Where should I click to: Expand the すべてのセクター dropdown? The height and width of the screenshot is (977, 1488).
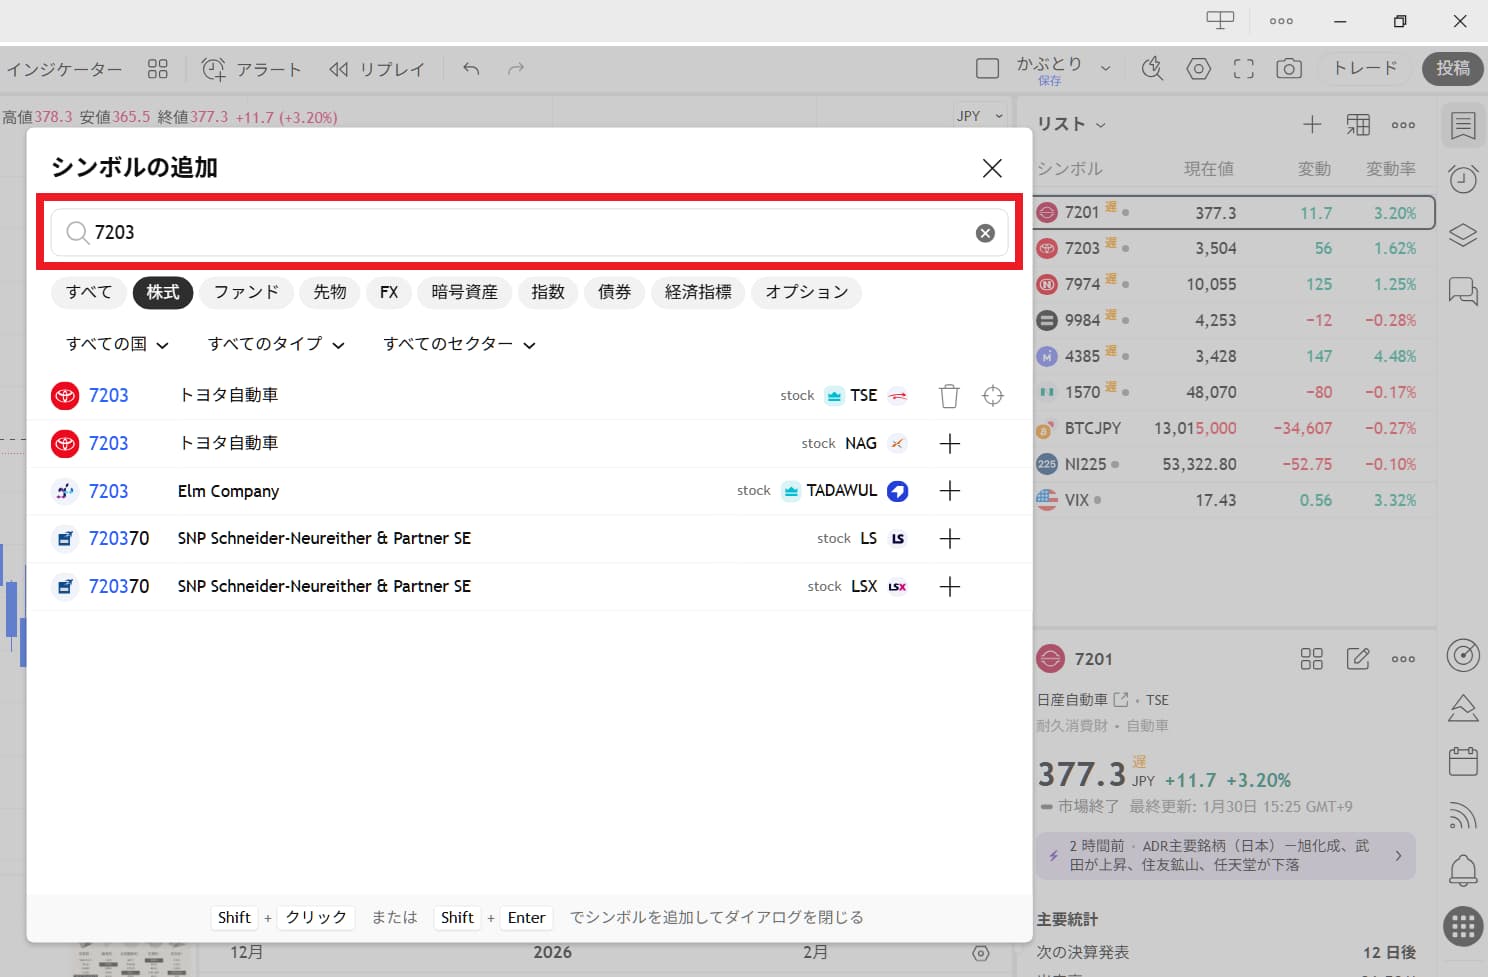459,344
